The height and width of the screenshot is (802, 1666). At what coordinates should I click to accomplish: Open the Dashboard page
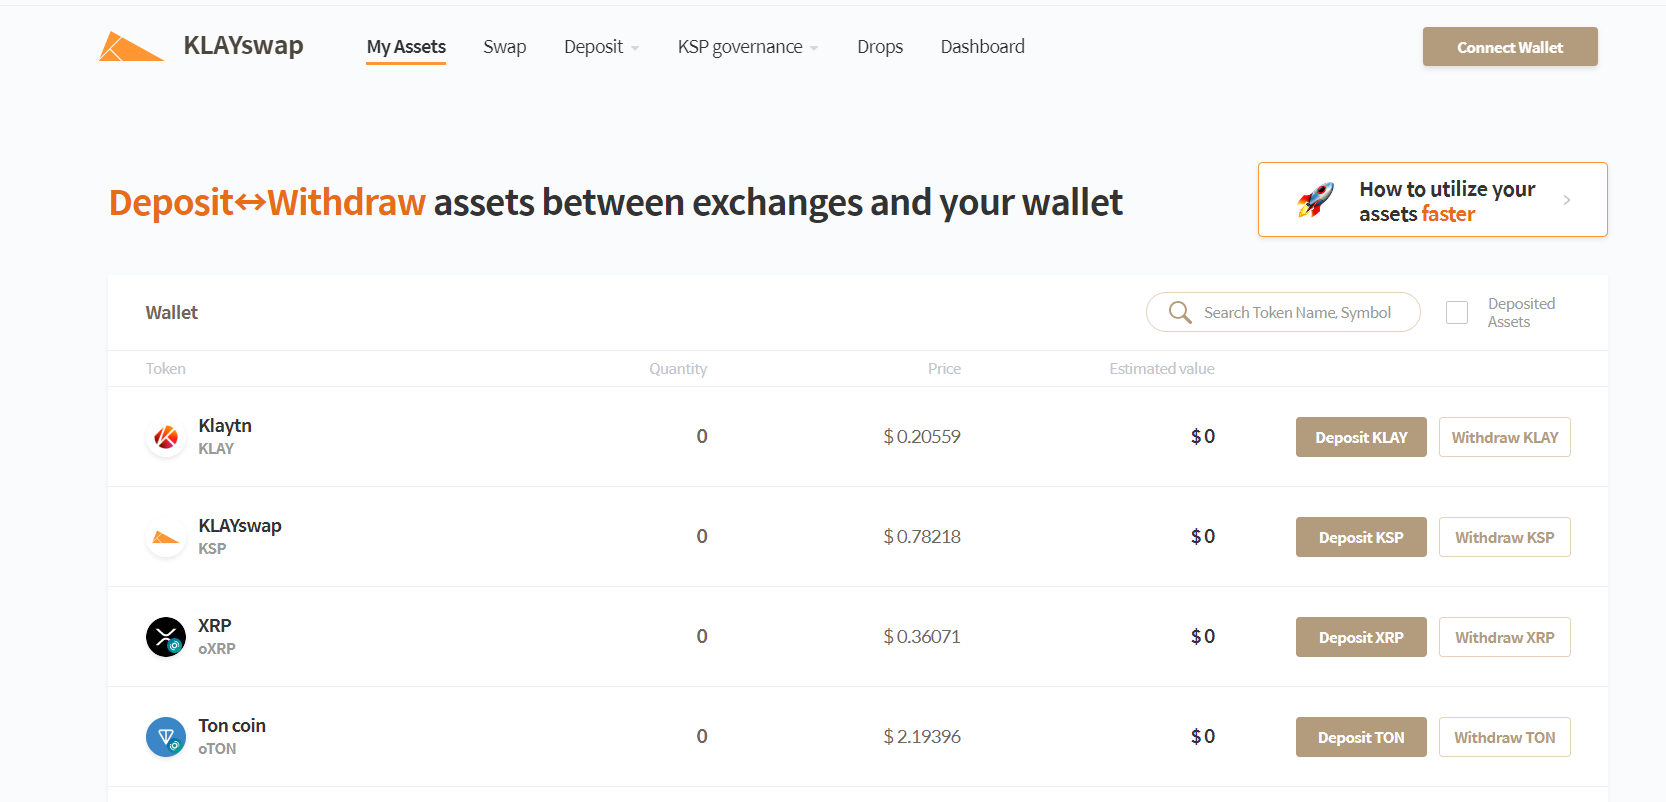[983, 47]
